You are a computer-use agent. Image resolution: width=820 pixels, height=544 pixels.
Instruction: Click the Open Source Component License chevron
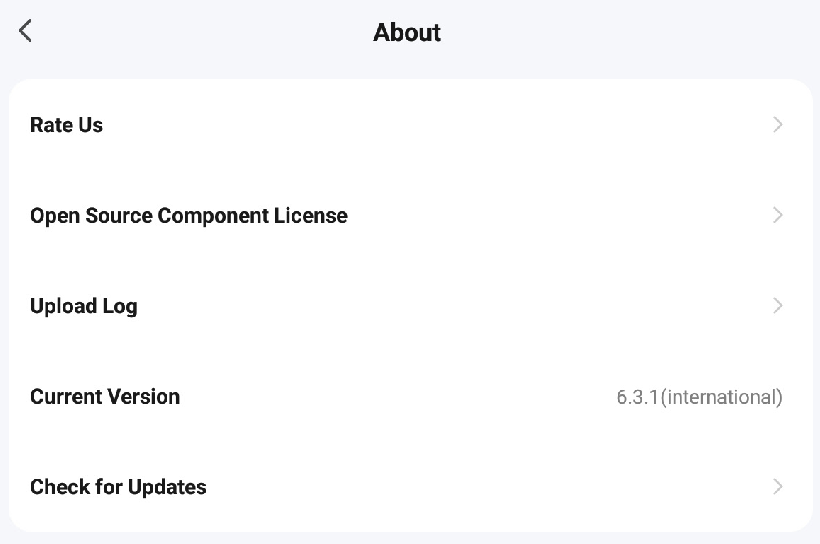click(x=778, y=215)
